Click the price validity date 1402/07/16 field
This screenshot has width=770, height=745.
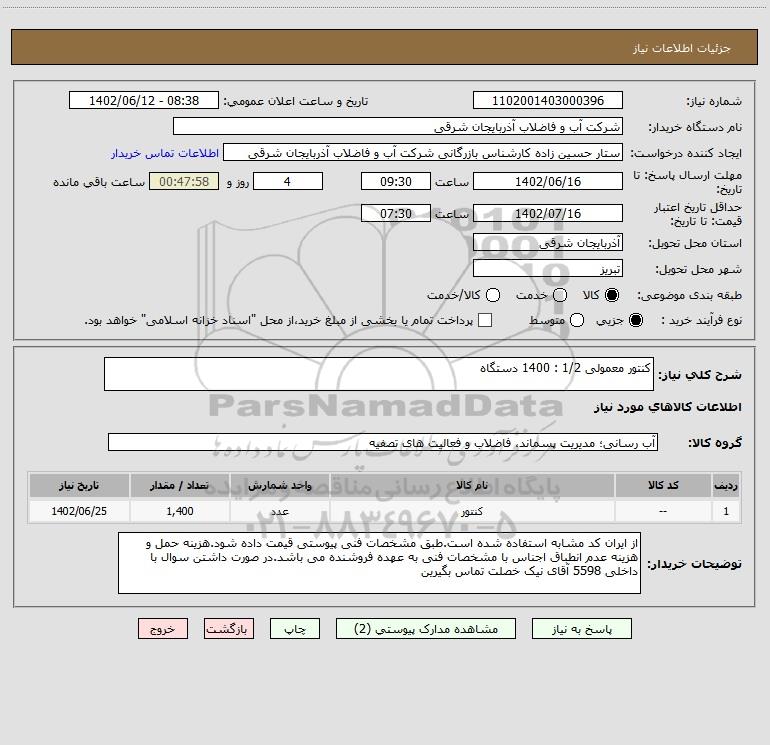pyautogui.click(x=548, y=213)
